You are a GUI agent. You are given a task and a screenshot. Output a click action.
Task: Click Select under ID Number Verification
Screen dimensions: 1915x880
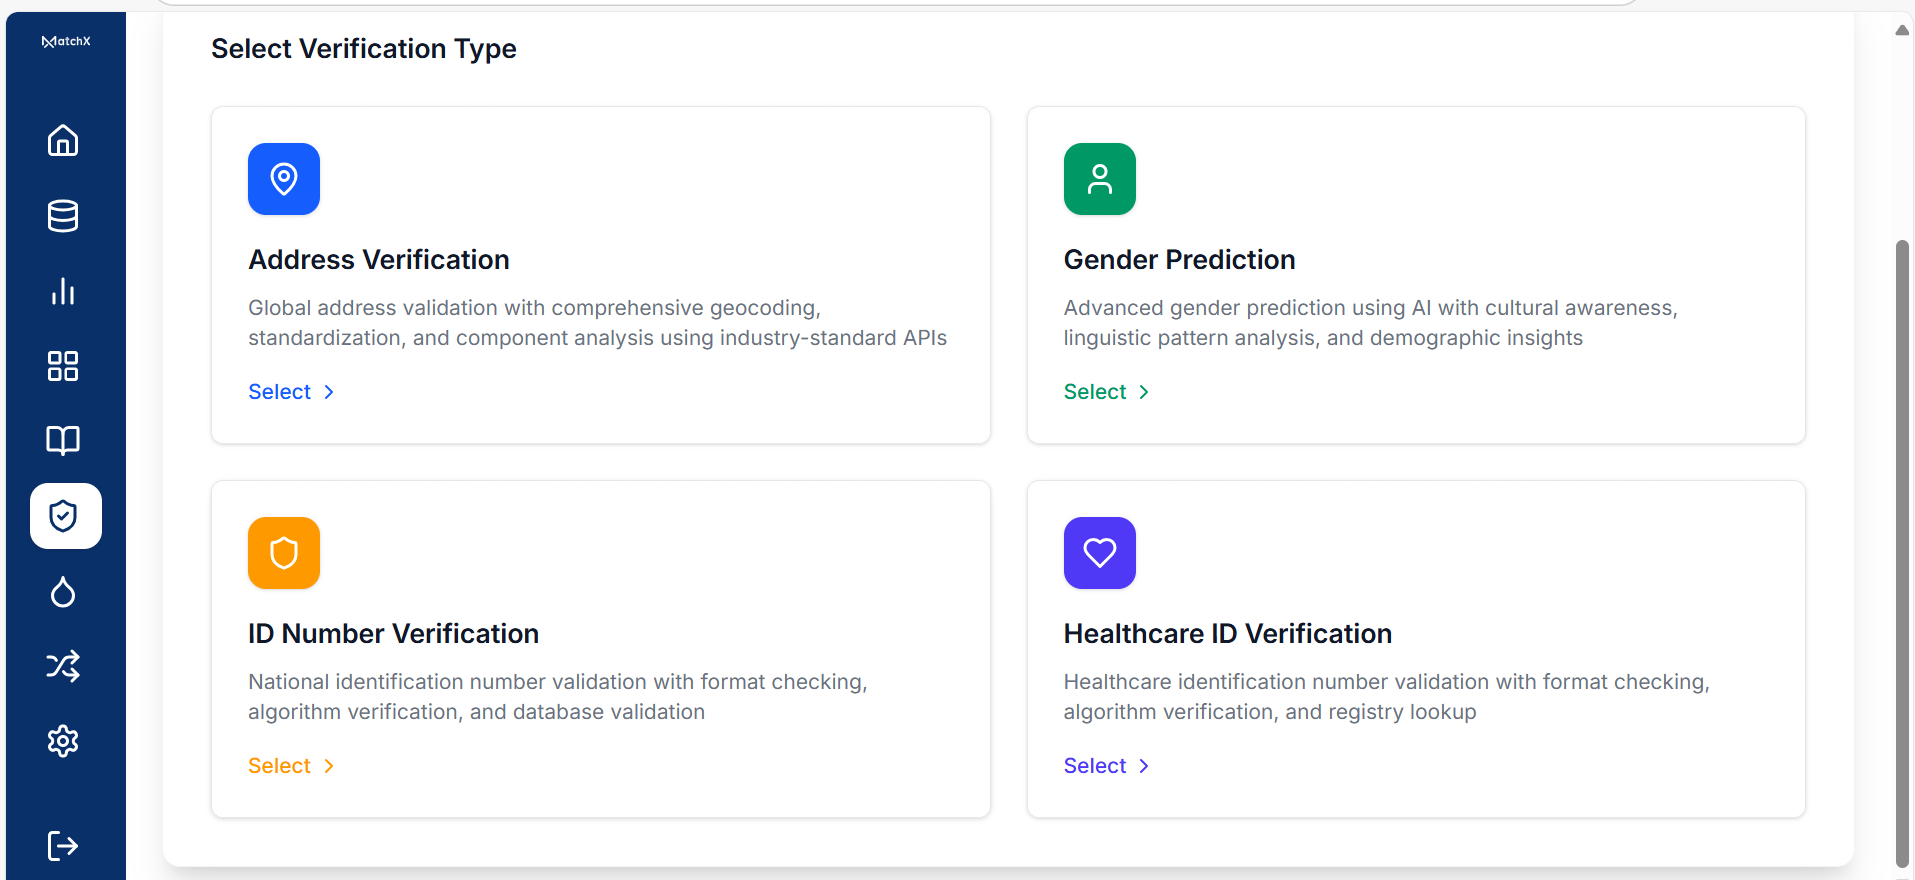280,765
